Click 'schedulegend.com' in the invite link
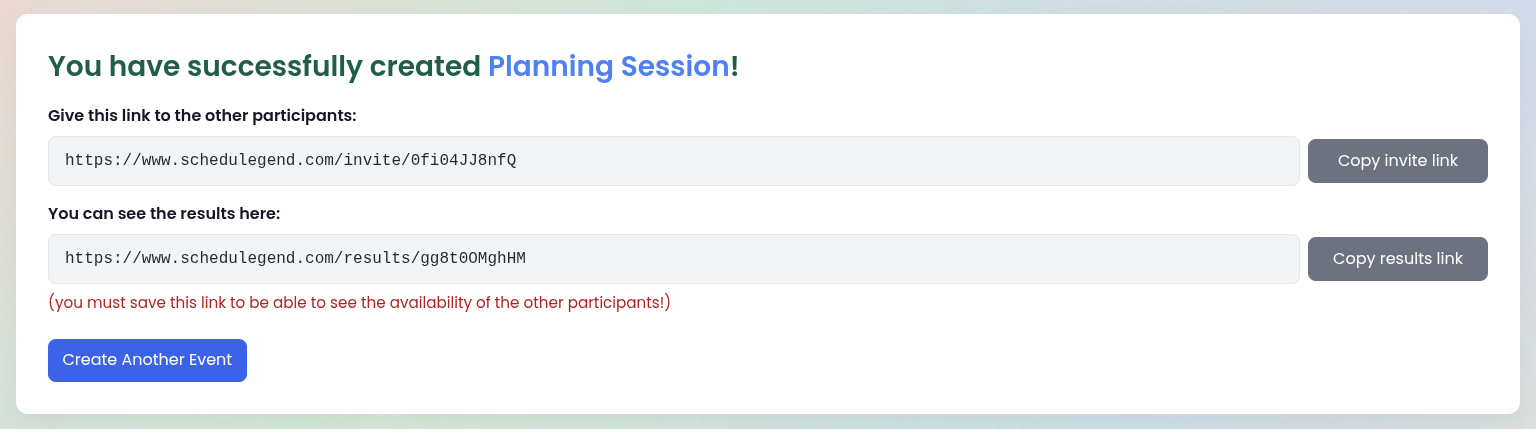 tap(257, 160)
